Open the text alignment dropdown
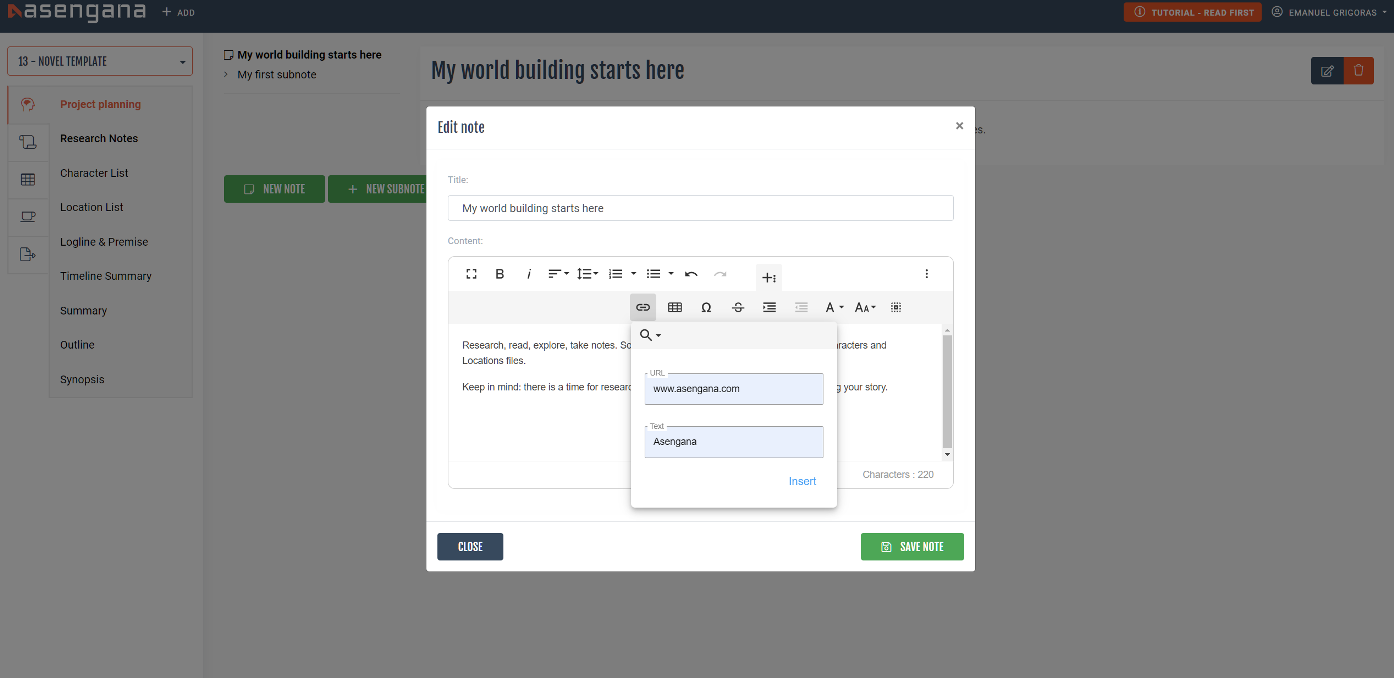Image resolution: width=1394 pixels, height=678 pixels. (558, 273)
